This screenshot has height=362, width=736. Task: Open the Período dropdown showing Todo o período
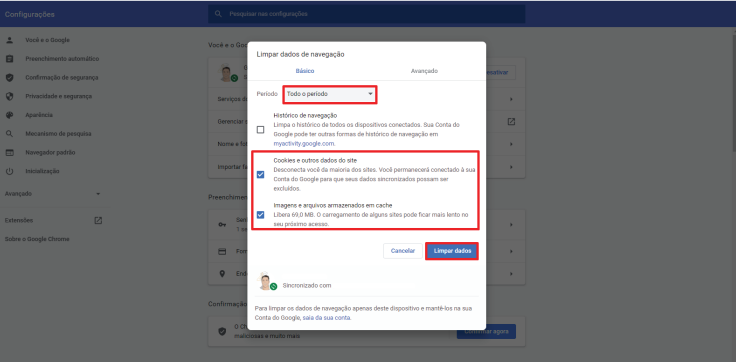coord(330,94)
